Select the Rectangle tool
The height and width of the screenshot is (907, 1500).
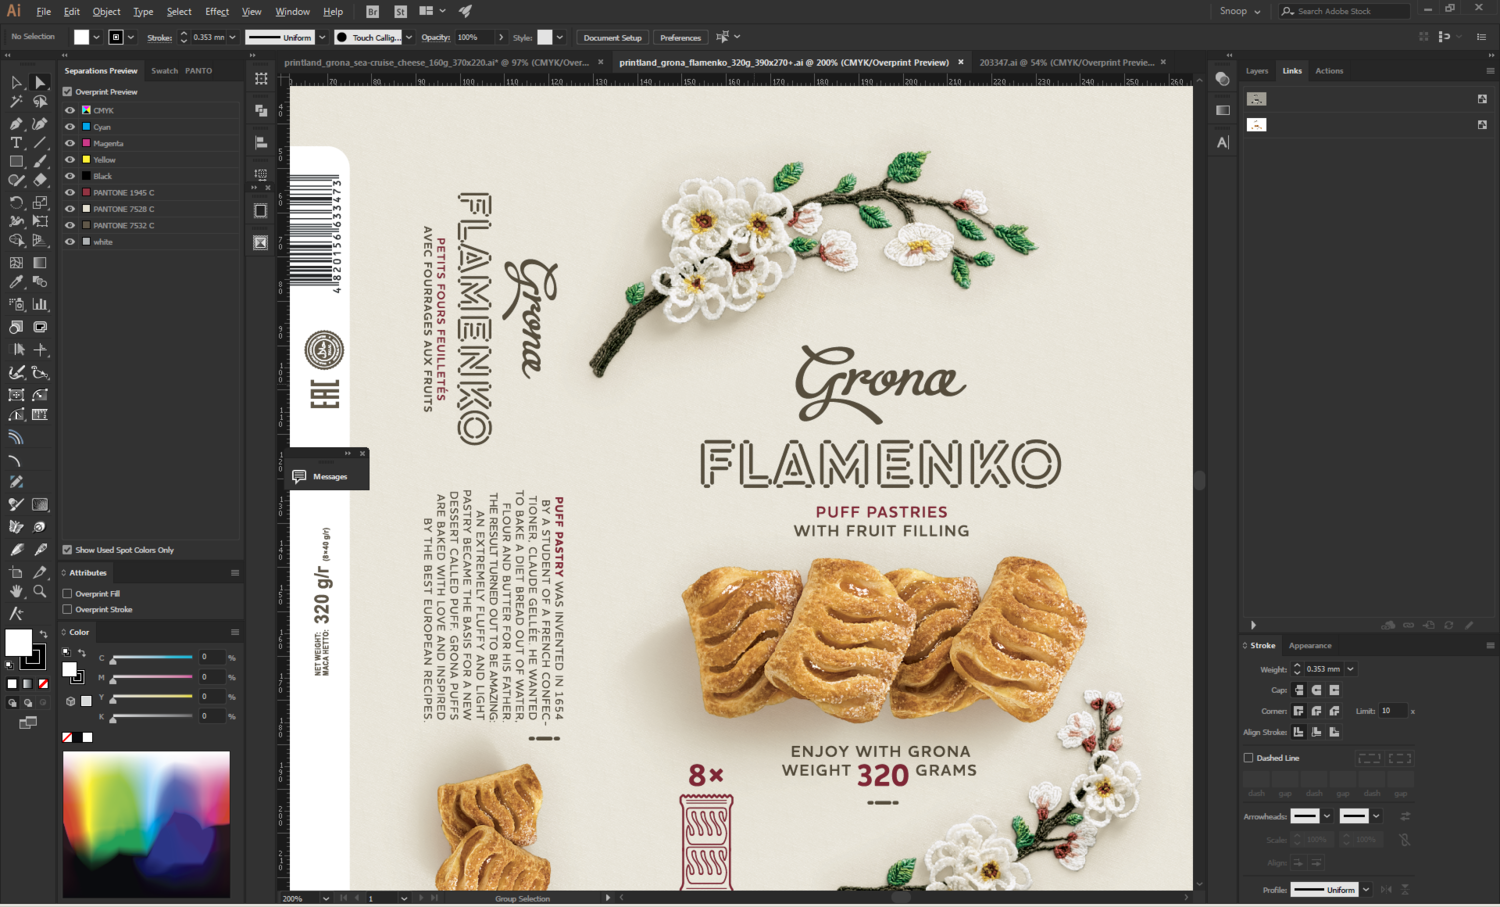pyautogui.click(x=16, y=161)
